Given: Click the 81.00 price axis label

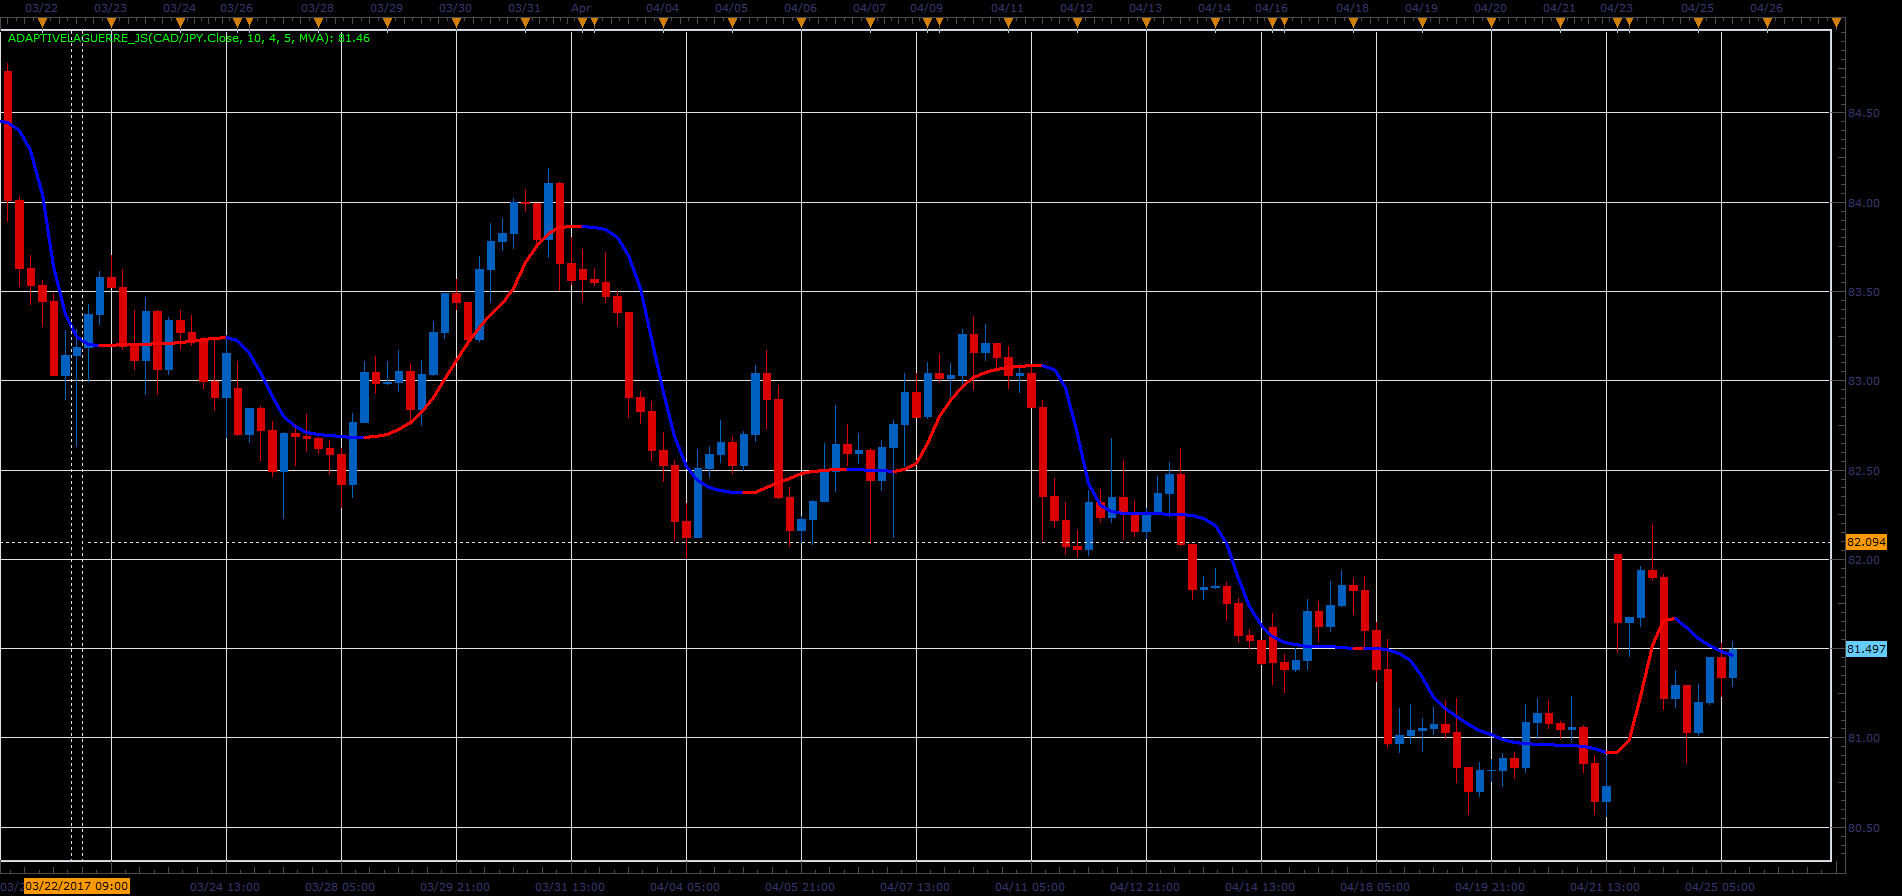Looking at the screenshot, I should [x=1864, y=738].
